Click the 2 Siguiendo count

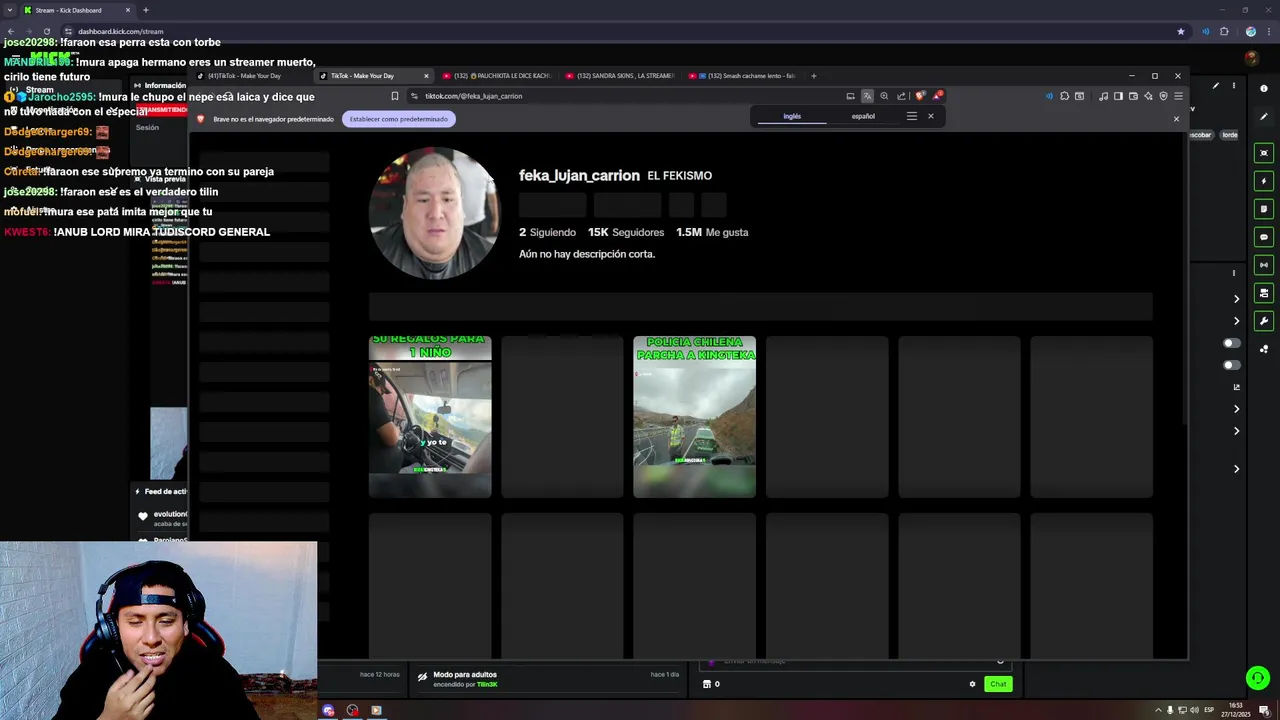pyautogui.click(x=547, y=232)
